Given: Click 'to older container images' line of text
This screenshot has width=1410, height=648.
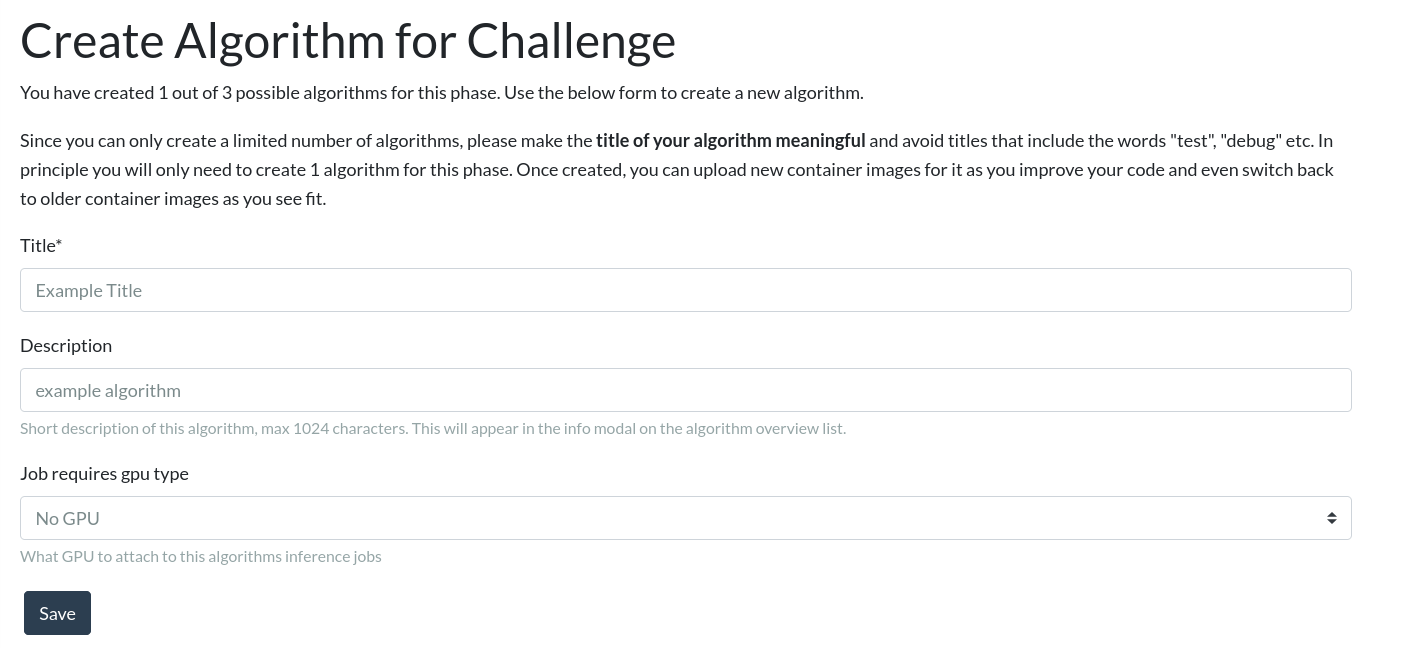Looking at the screenshot, I should [x=172, y=198].
